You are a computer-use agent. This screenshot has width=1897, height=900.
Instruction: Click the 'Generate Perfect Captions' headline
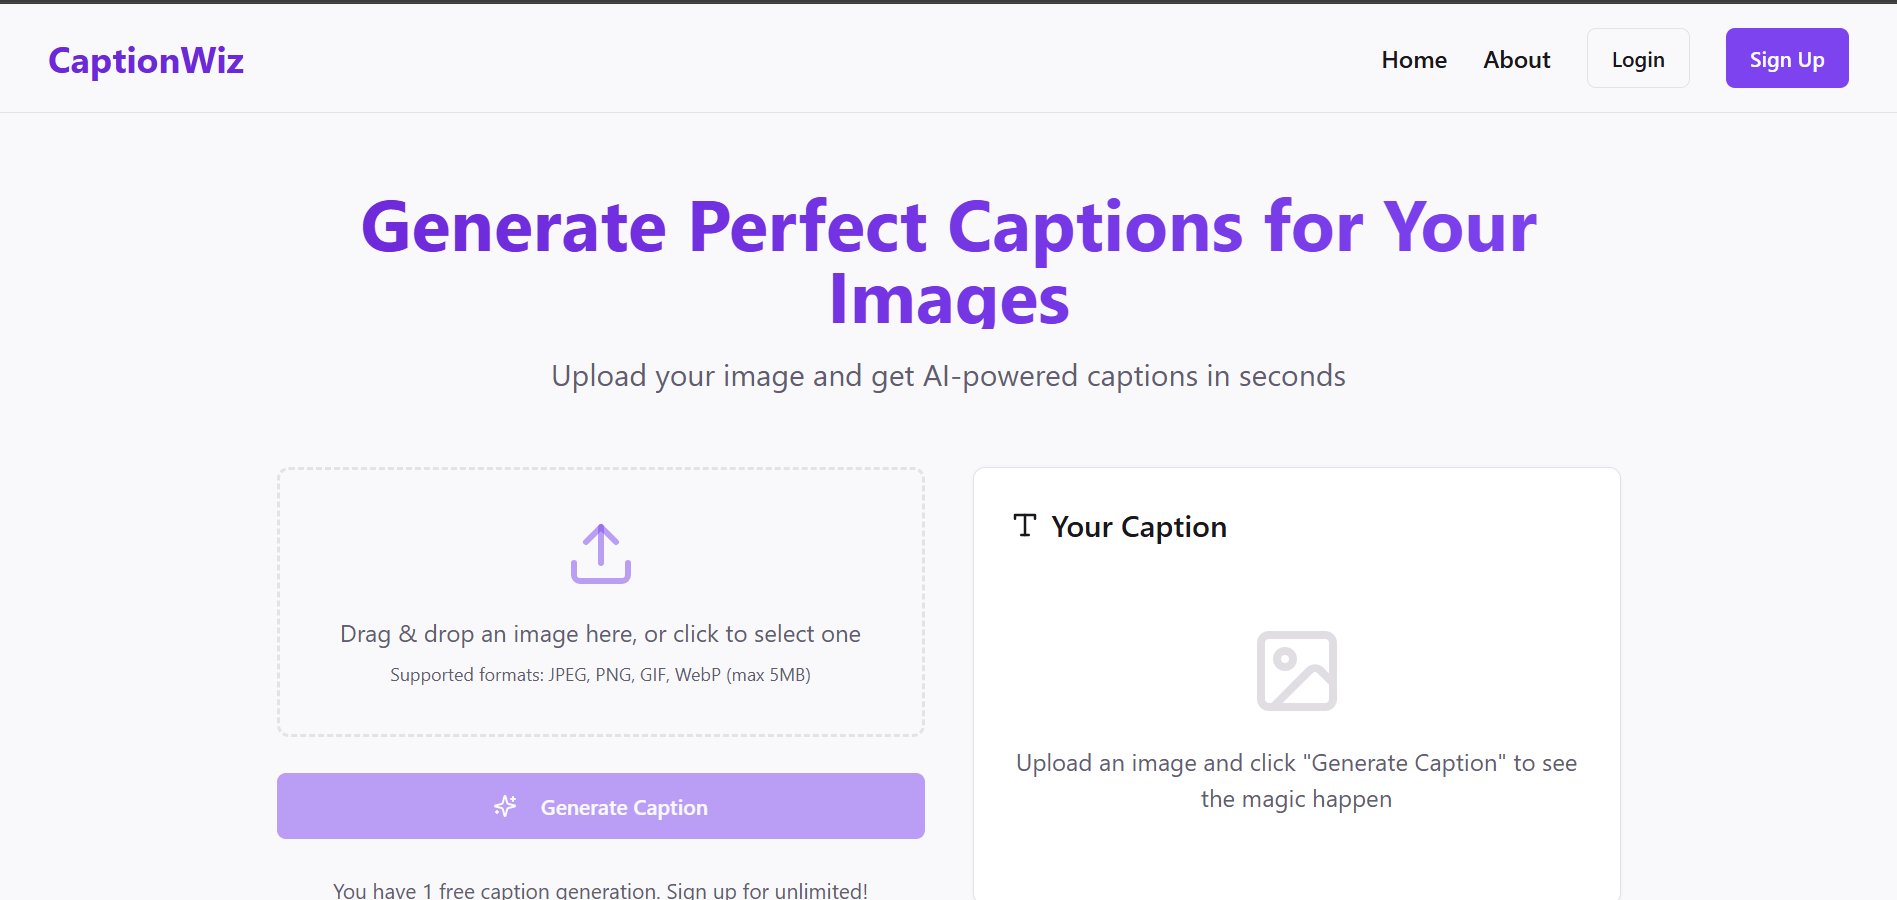coord(948,227)
